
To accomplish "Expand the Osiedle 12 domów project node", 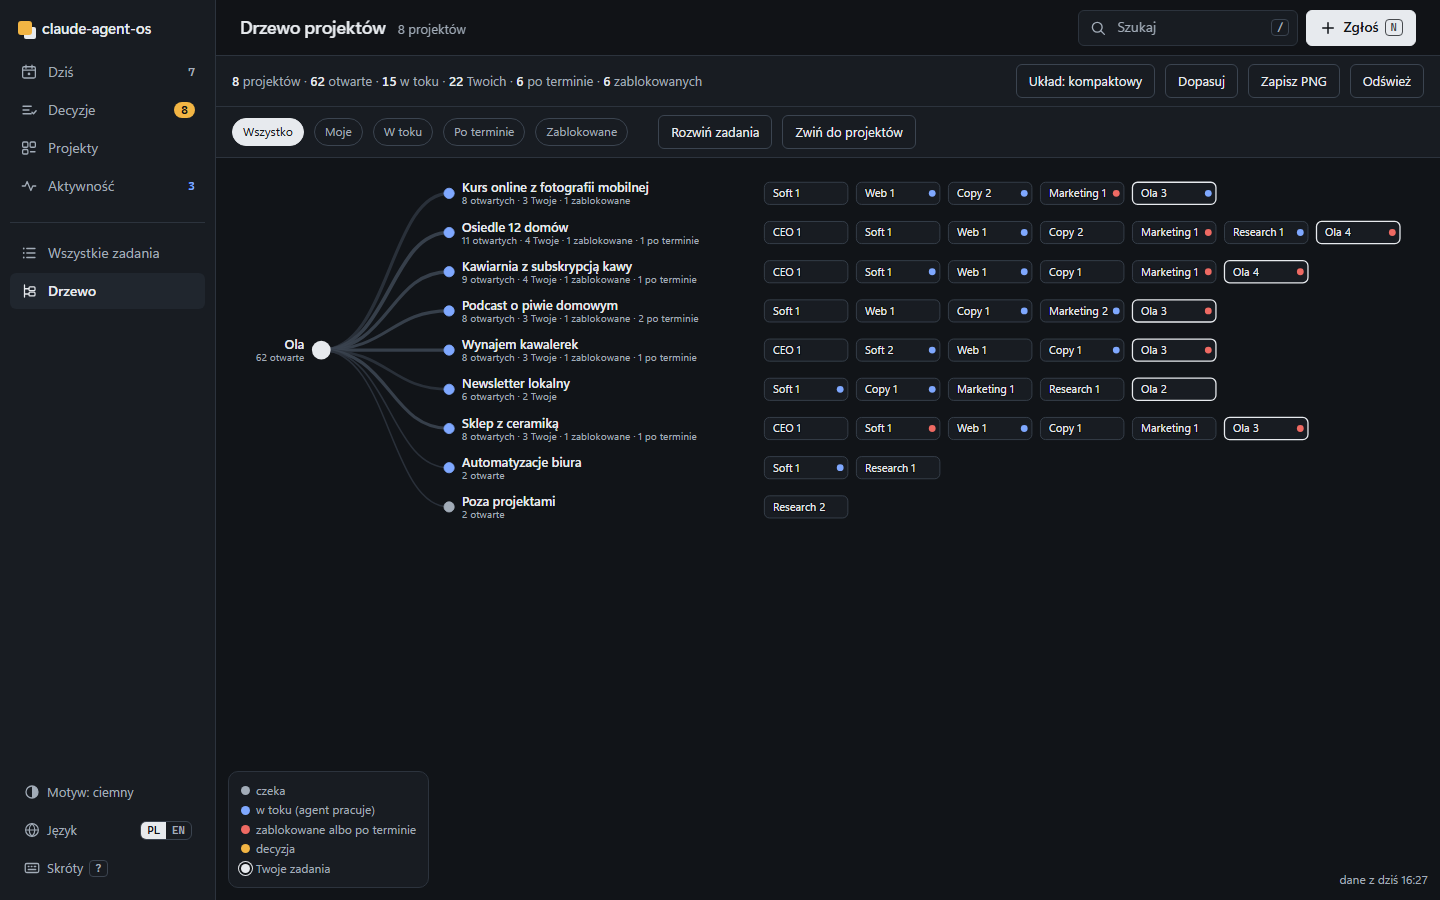I will (x=449, y=233).
